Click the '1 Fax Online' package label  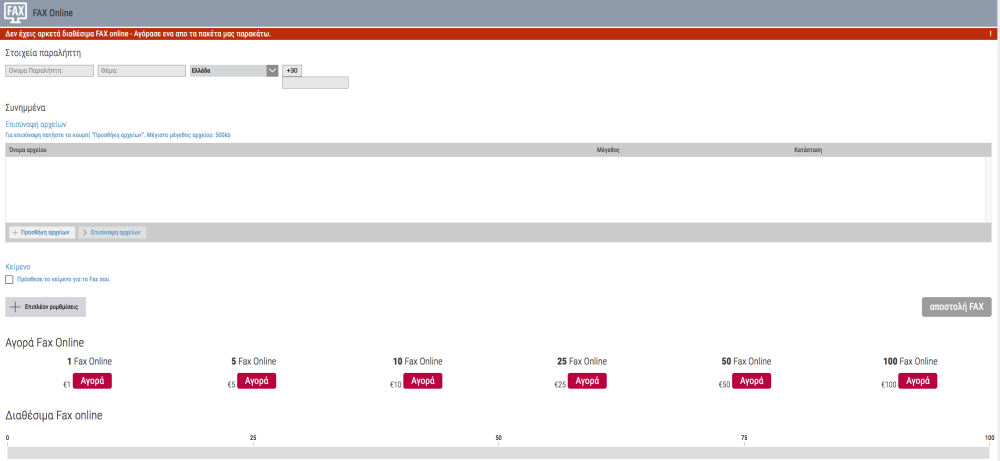click(x=89, y=362)
